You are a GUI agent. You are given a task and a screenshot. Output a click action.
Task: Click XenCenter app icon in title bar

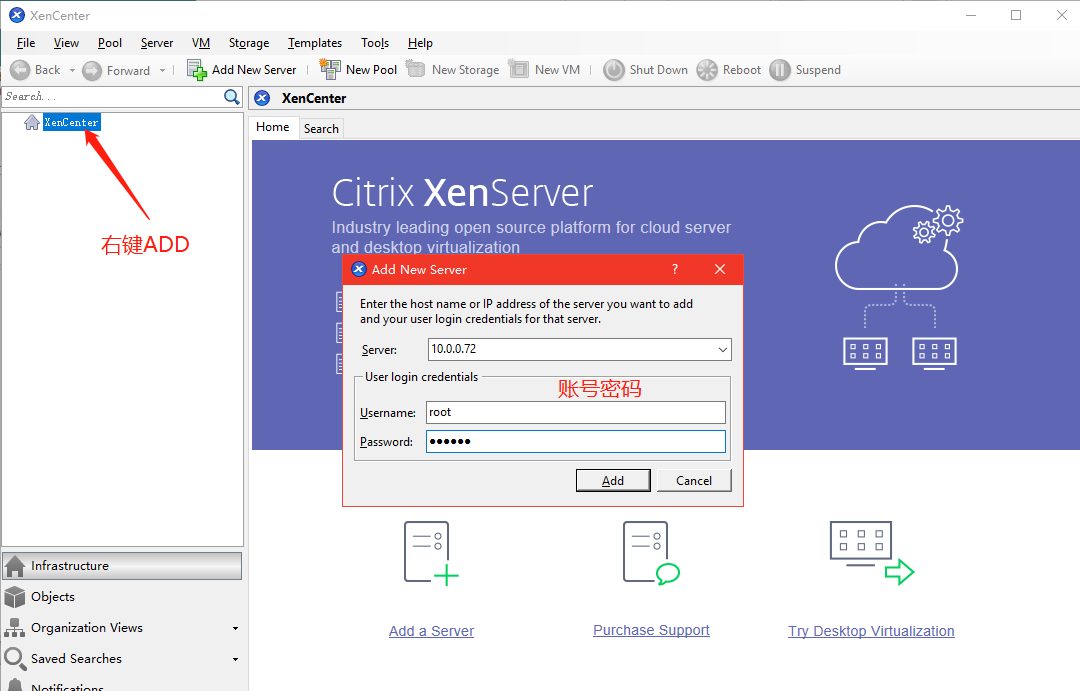point(17,15)
